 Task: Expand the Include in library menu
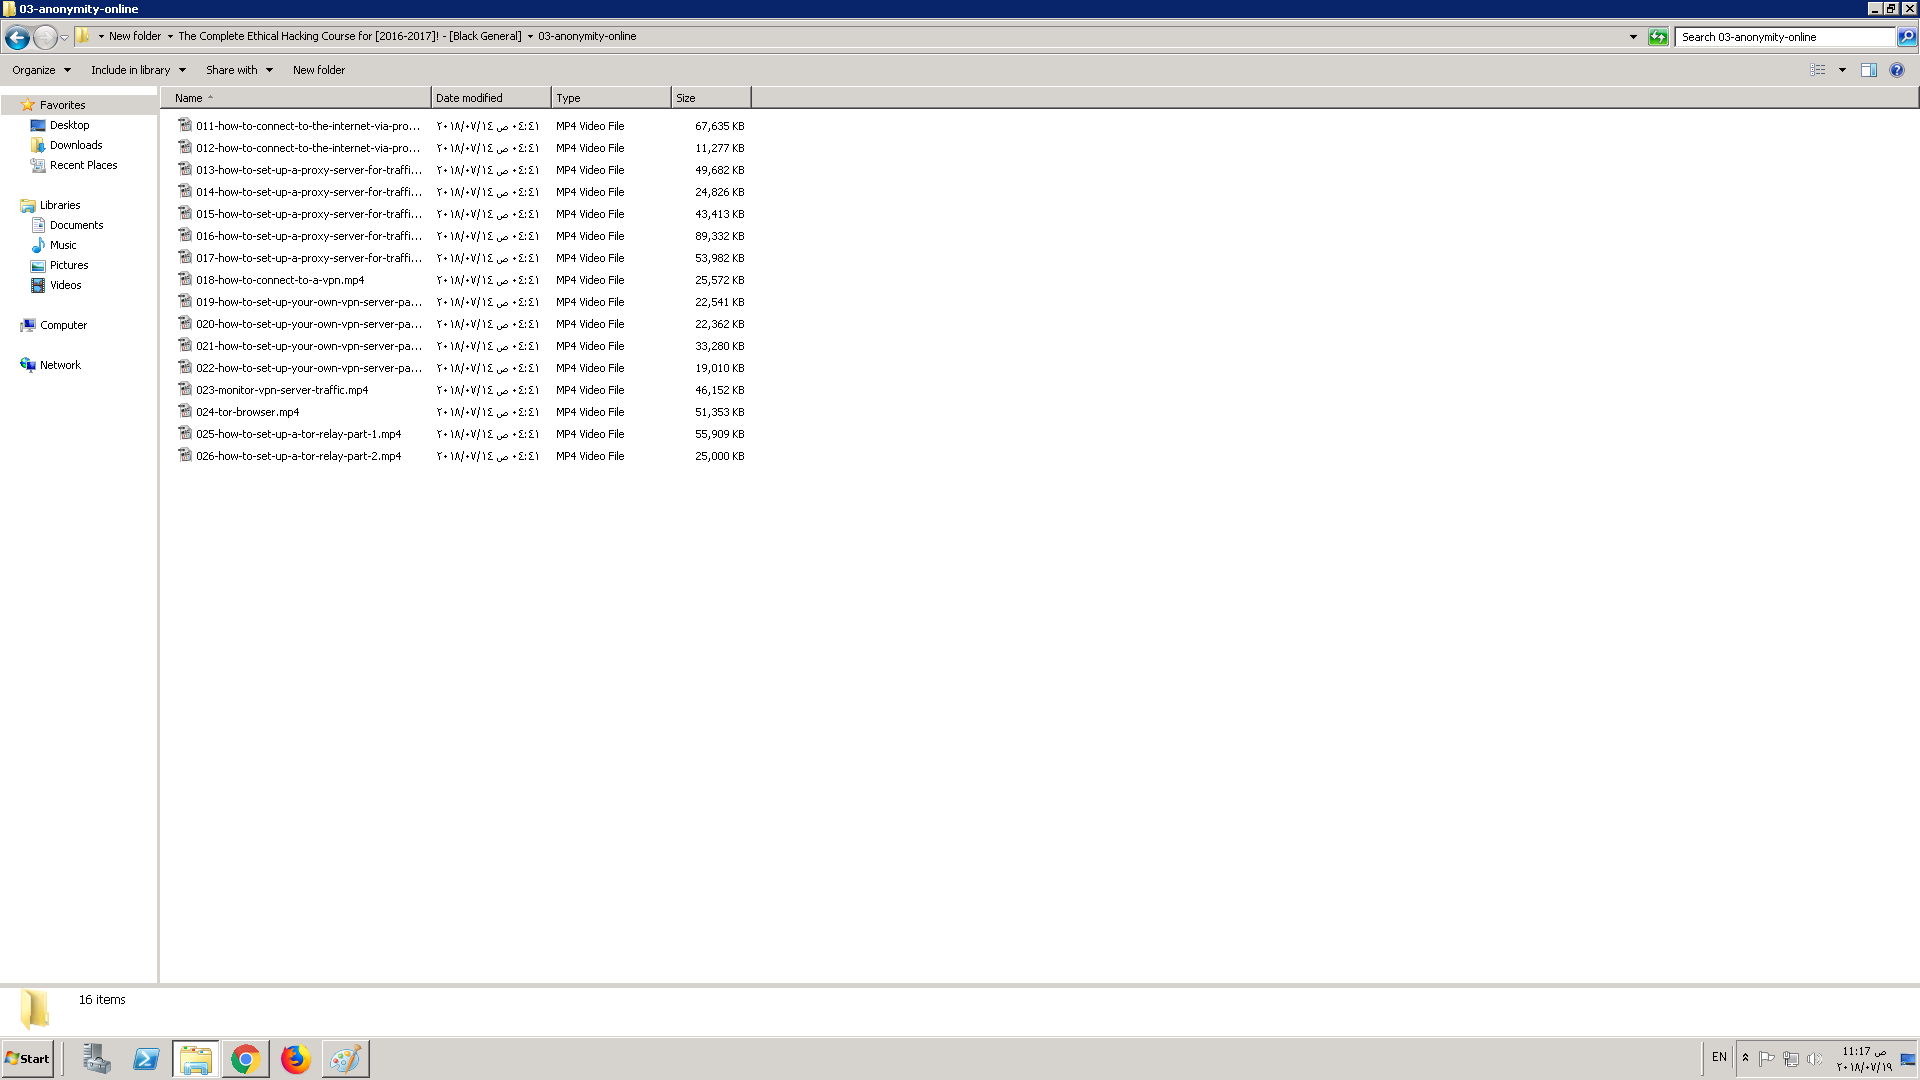tap(138, 70)
